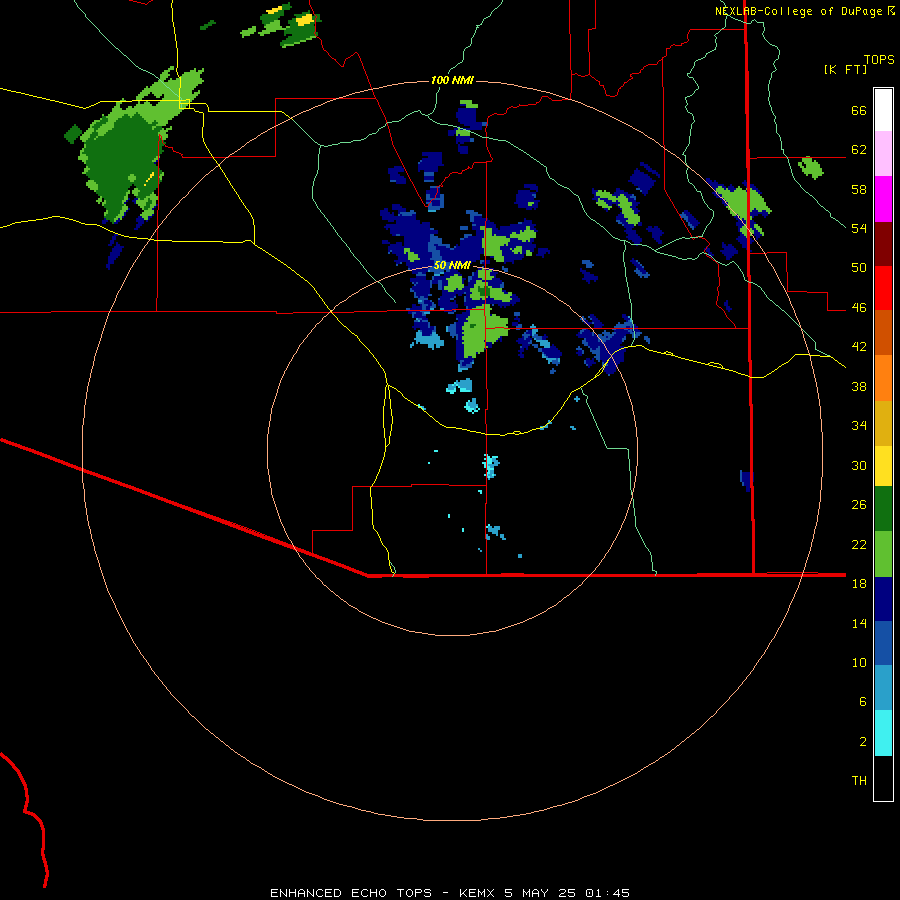Viewport: 900px width, 900px height.
Task: Select the legend value 62
Action: click(x=859, y=150)
